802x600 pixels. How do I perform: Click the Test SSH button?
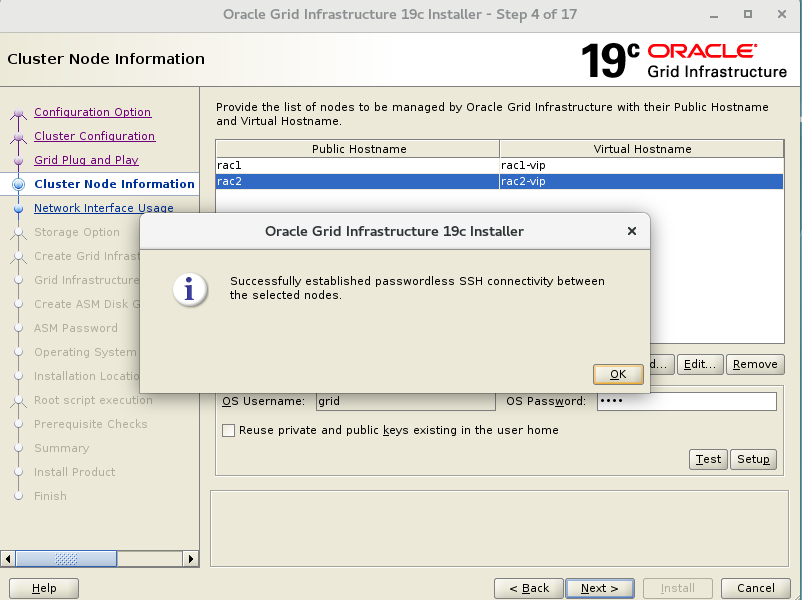pyautogui.click(x=708, y=459)
